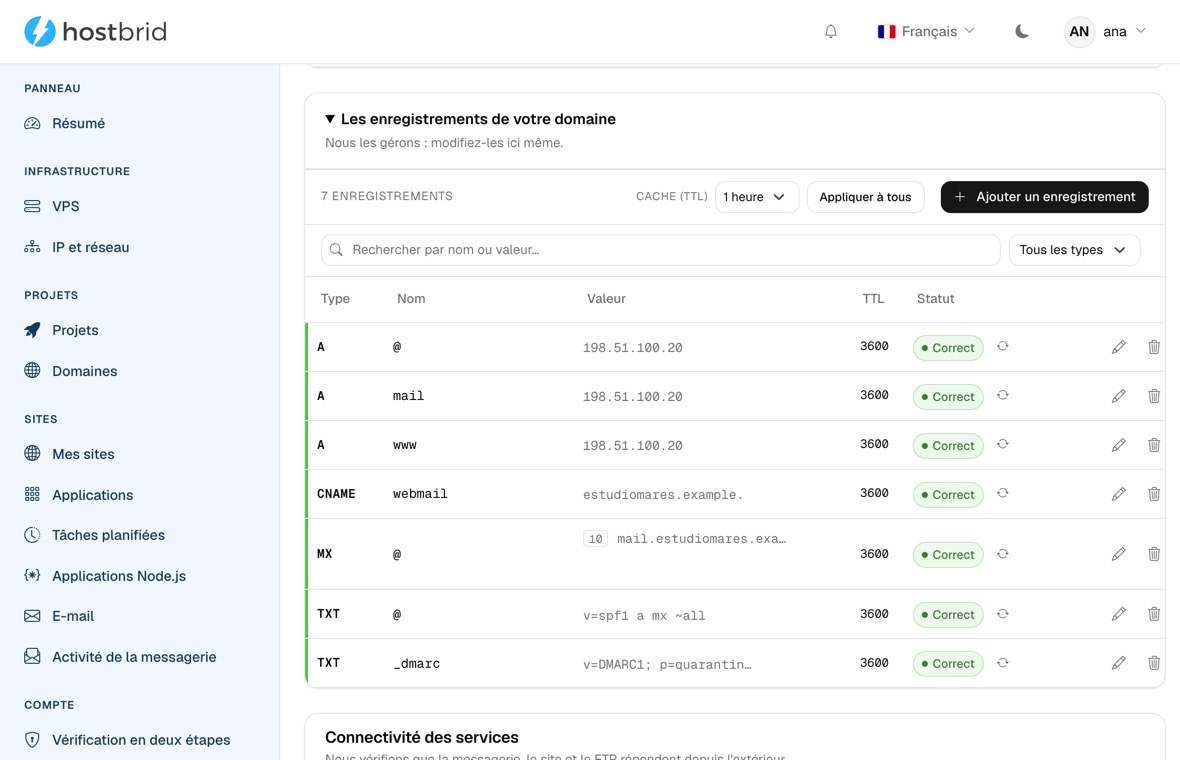The image size is (1180, 760).
Task: Click the Correct badge of webmail record
Action: (x=947, y=494)
